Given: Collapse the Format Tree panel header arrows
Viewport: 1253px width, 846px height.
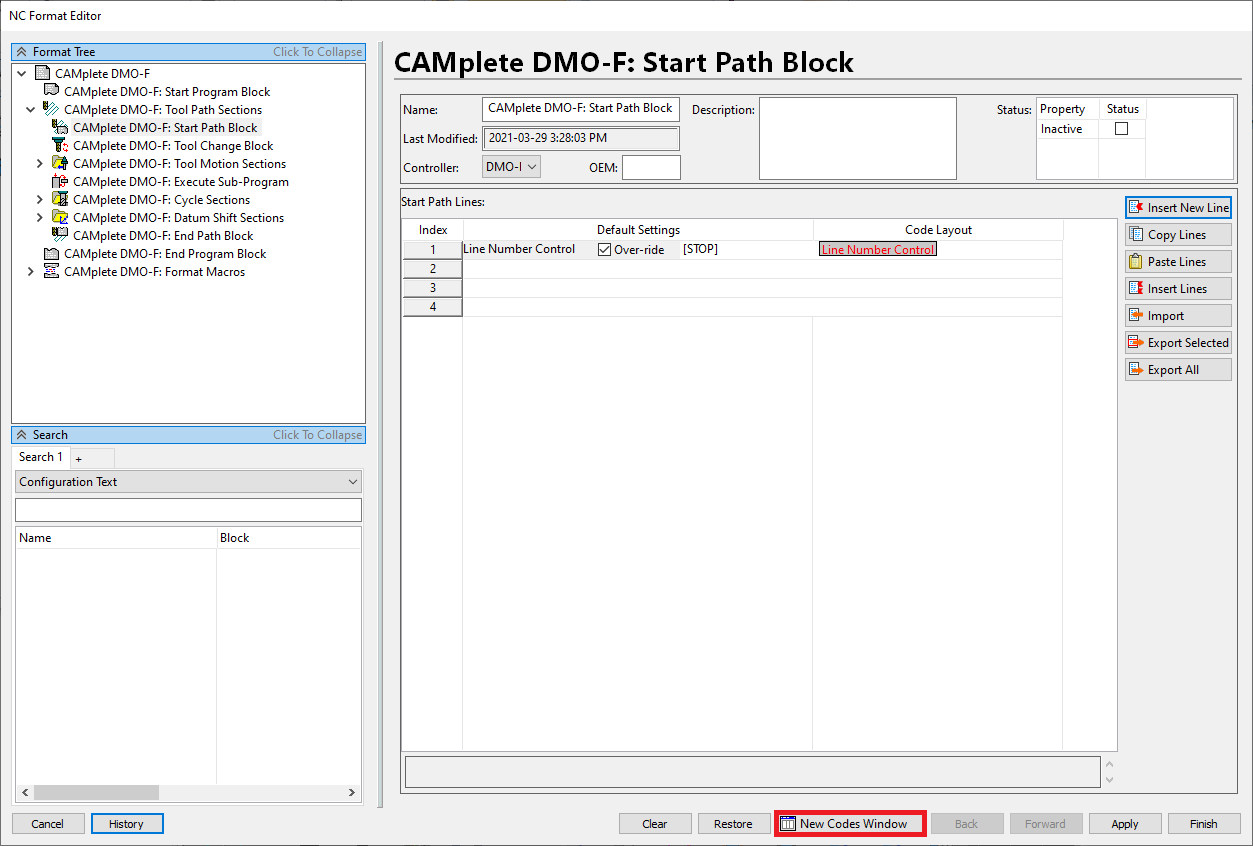Looking at the screenshot, I should pyautogui.click(x=21, y=52).
